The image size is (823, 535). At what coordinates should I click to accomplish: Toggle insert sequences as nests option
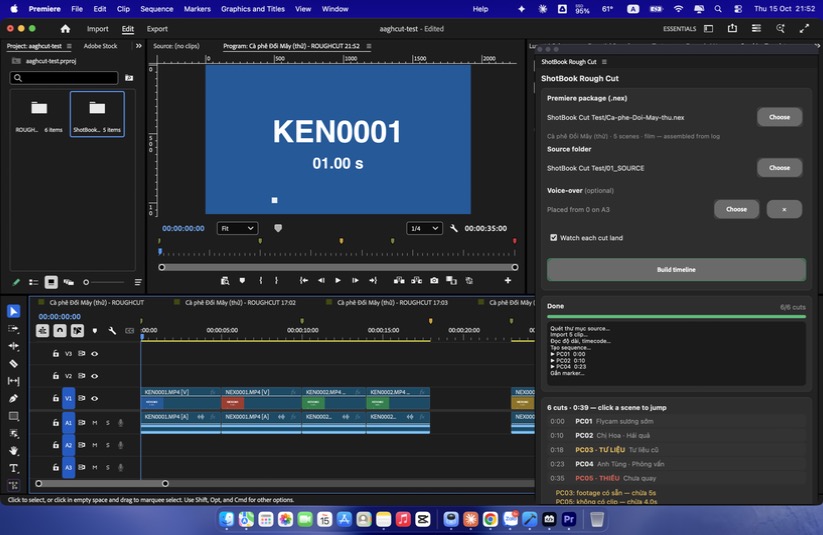pos(43,331)
